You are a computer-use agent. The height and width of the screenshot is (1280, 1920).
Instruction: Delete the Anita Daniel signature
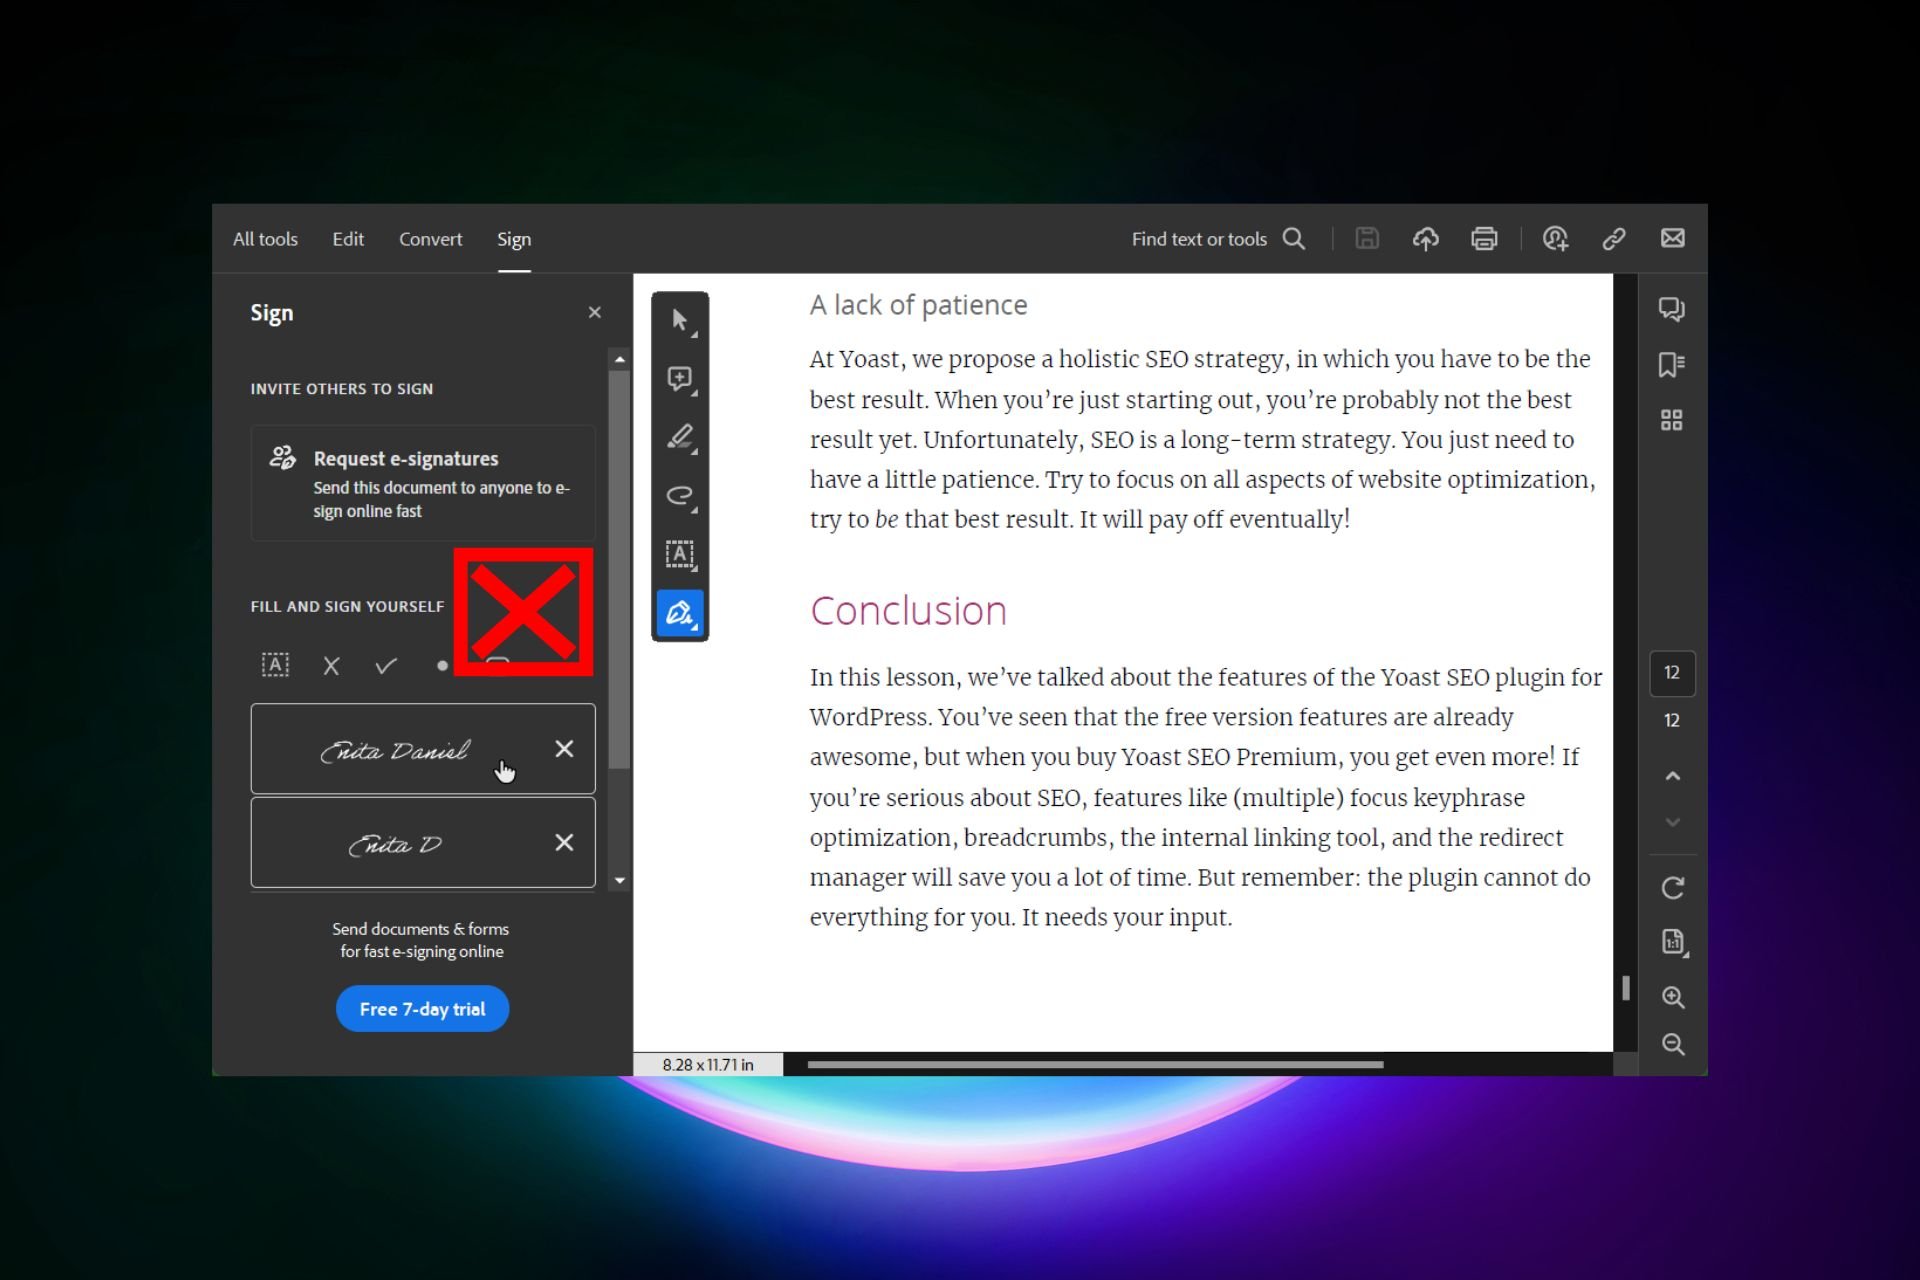coord(564,749)
